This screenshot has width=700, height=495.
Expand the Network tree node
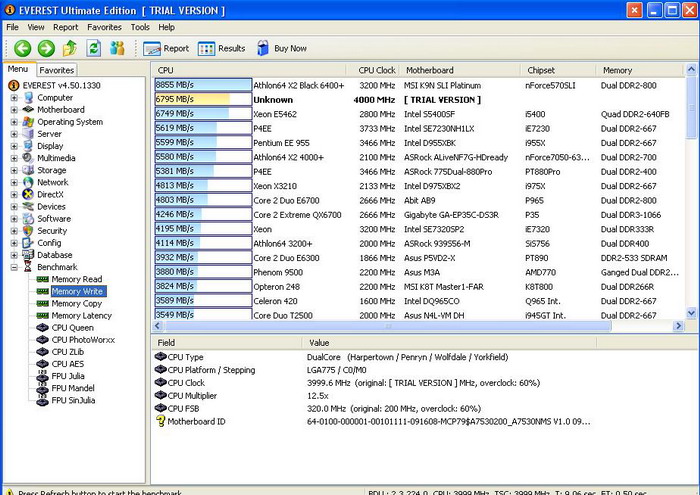(14, 182)
